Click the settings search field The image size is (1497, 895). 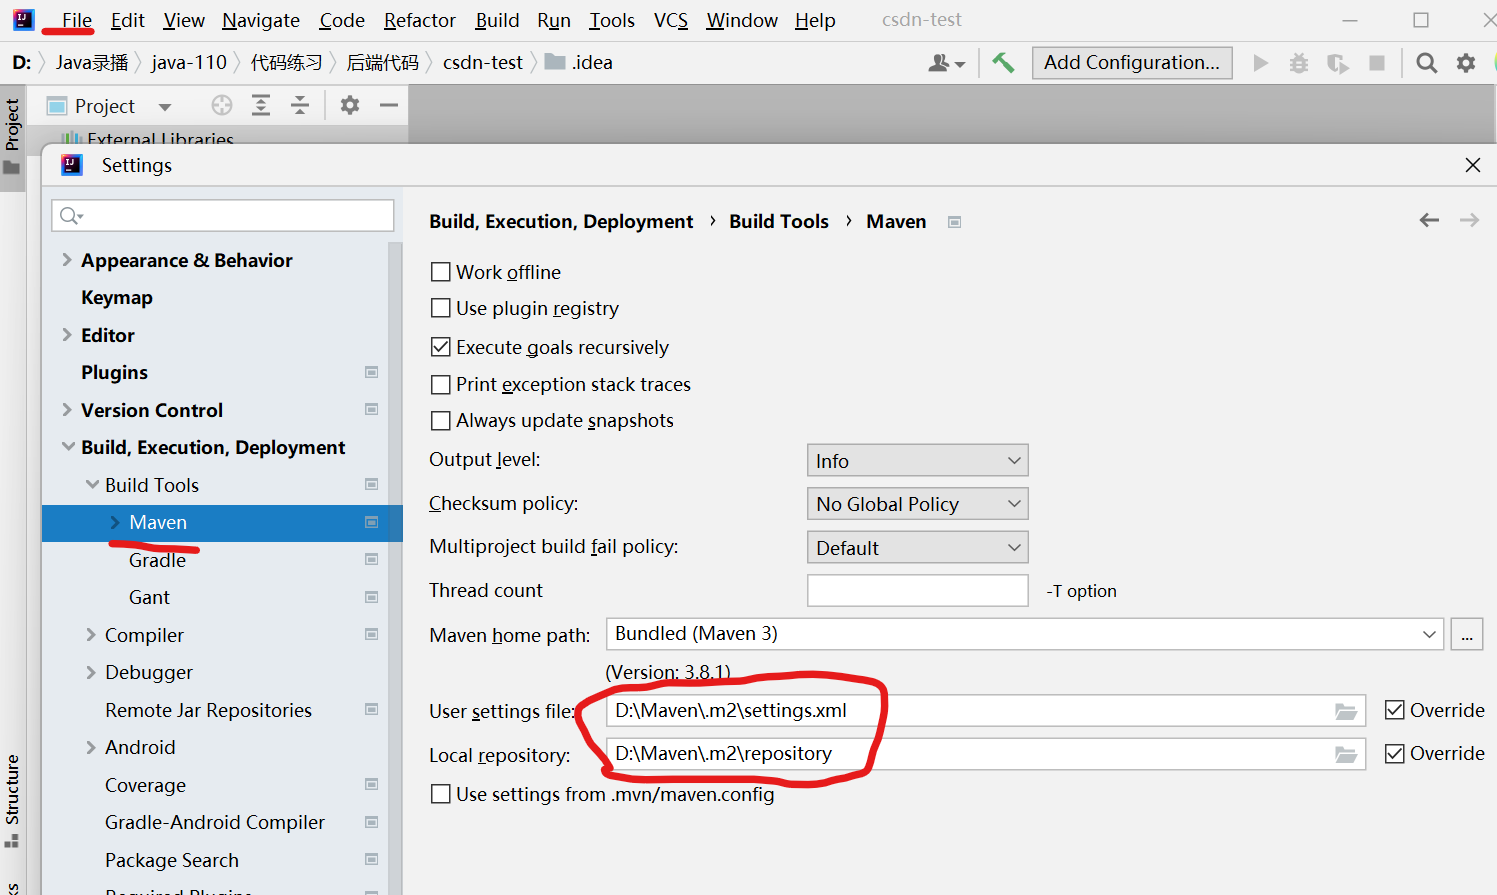coord(223,215)
